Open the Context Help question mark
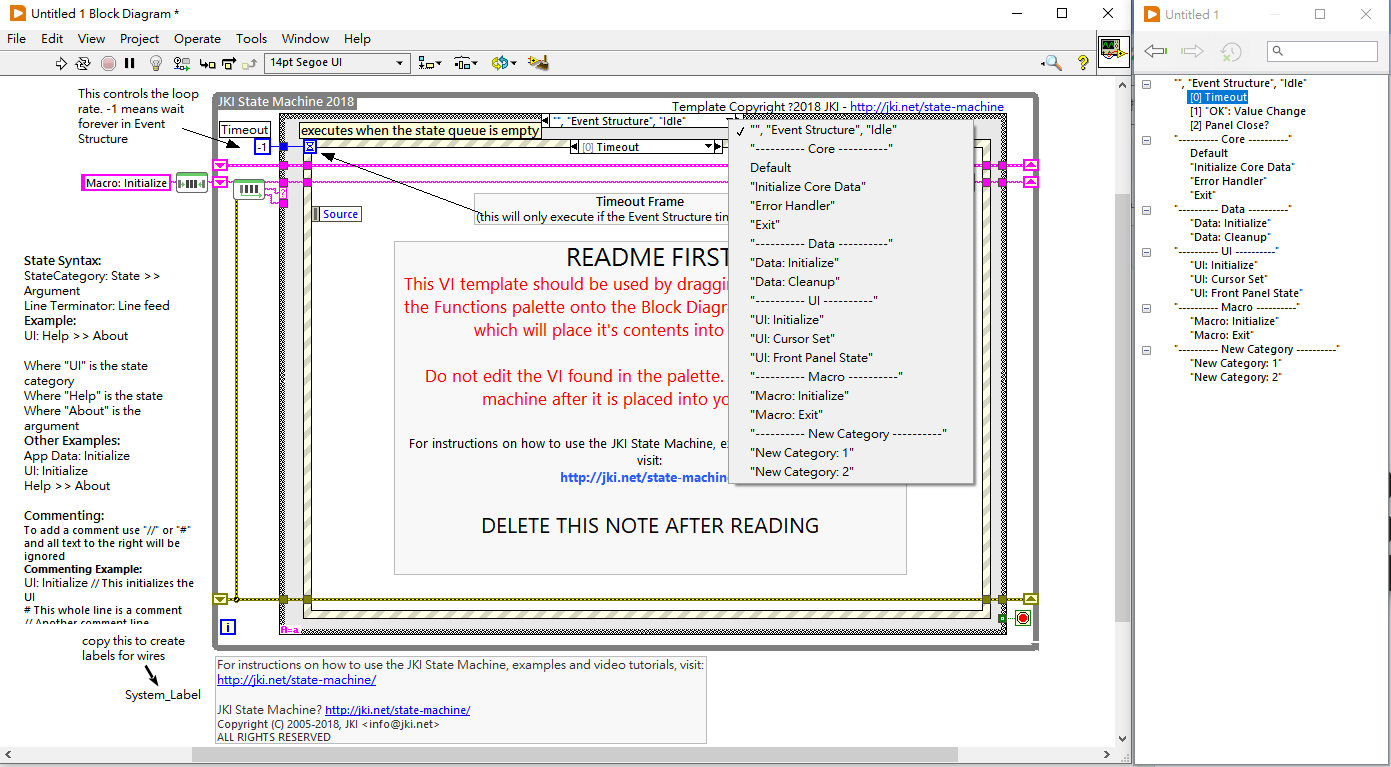The width and height of the screenshot is (1391, 767). 1082,63
